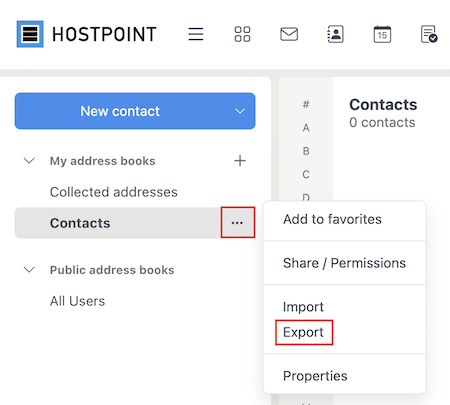
Task: Click the three-dot menu beside Contacts
Action: point(237,222)
